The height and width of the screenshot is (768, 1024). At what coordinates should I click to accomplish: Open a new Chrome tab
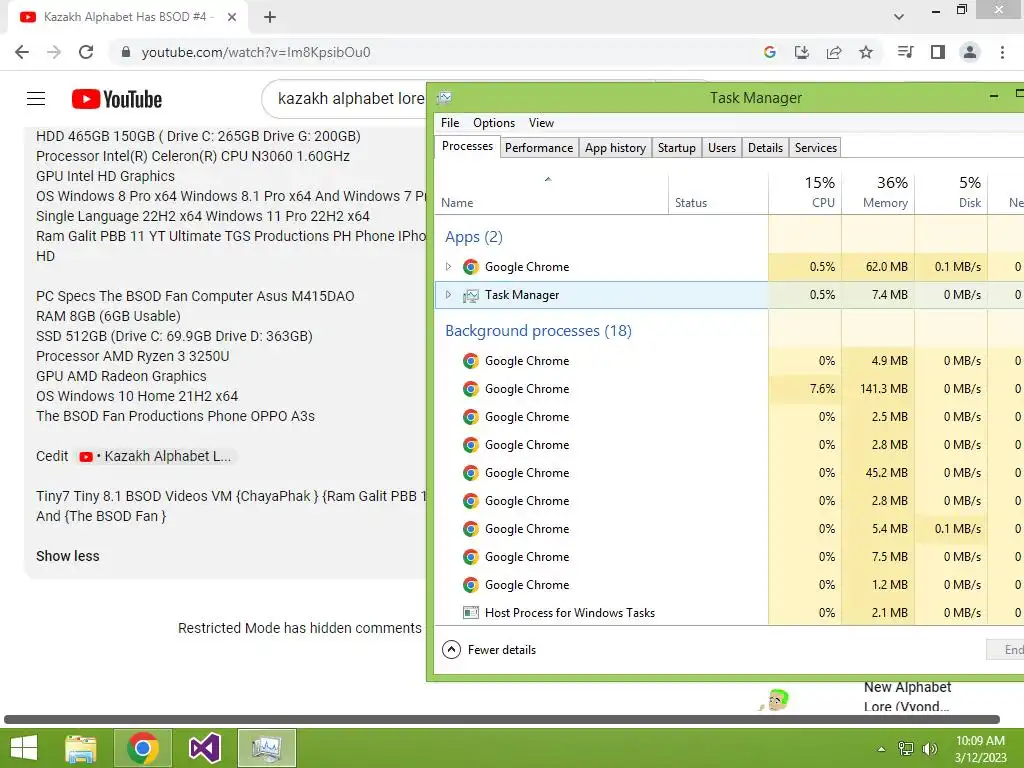coord(270,17)
